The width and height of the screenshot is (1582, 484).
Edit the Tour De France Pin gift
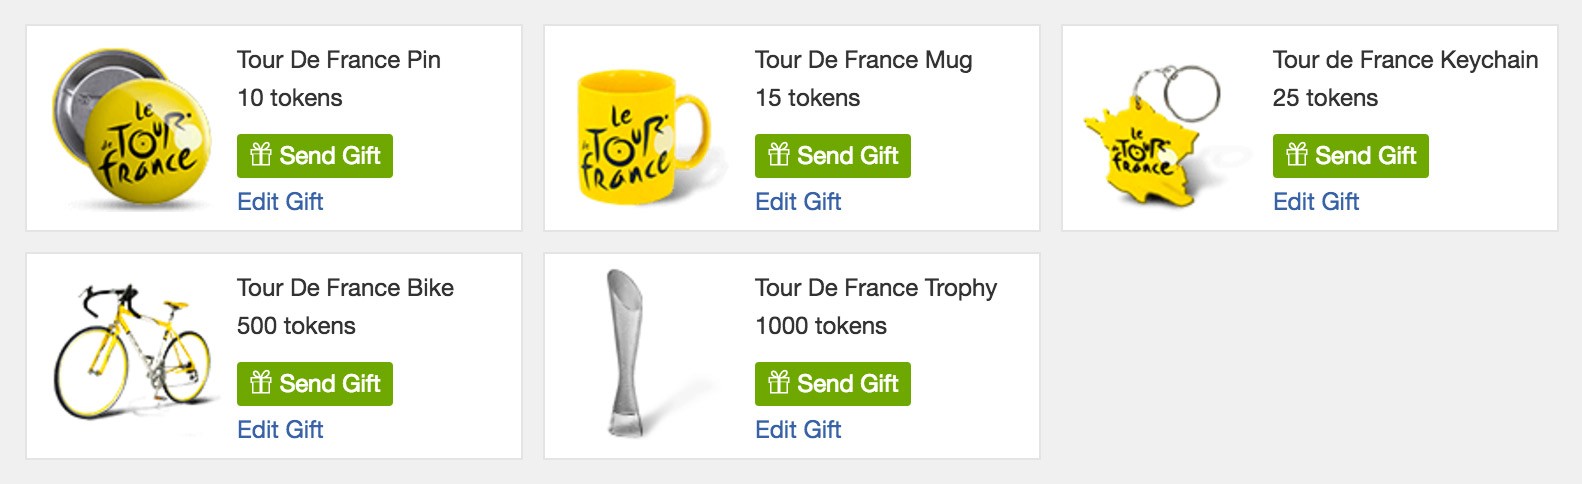[x=280, y=202]
